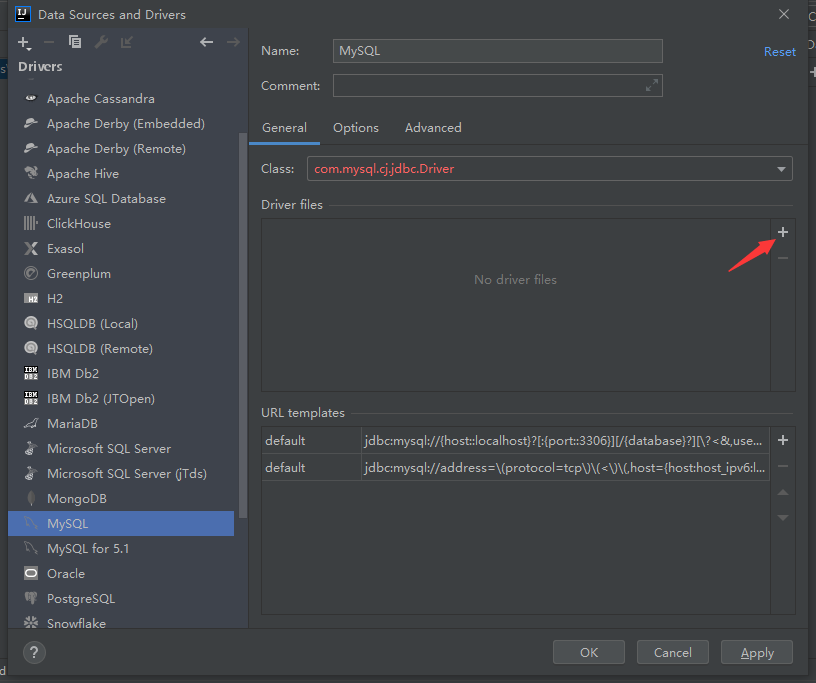The image size is (816, 683).
Task: Switch to the General tab
Action: coord(284,128)
